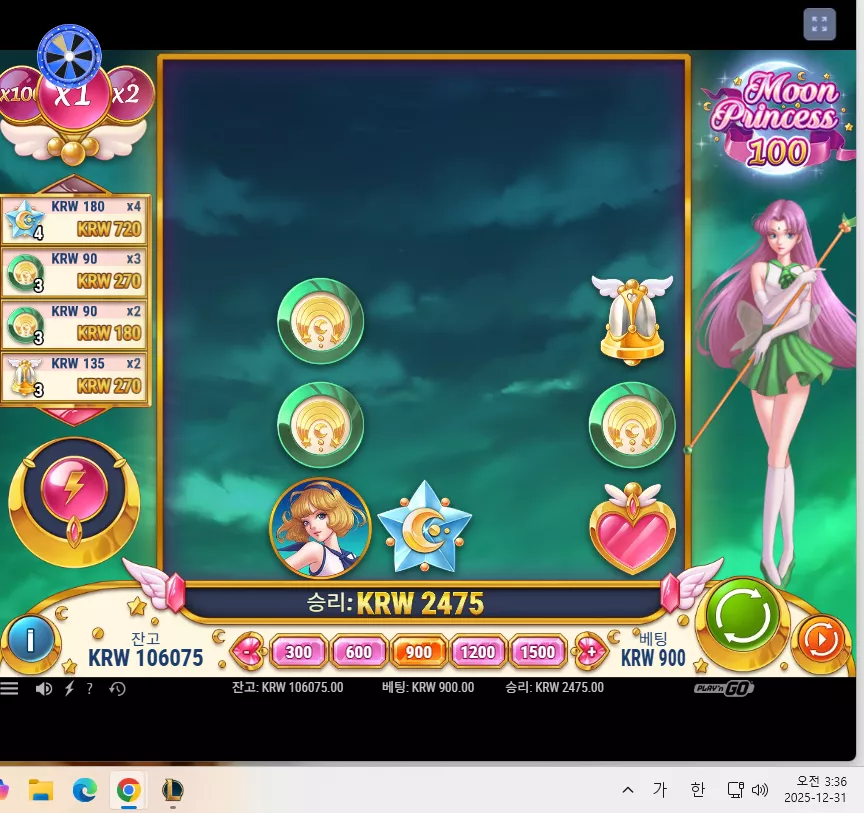The height and width of the screenshot is (813, 864).
Task: Click the blonde princess portrait symbol
Action: (x=320, y=528)
